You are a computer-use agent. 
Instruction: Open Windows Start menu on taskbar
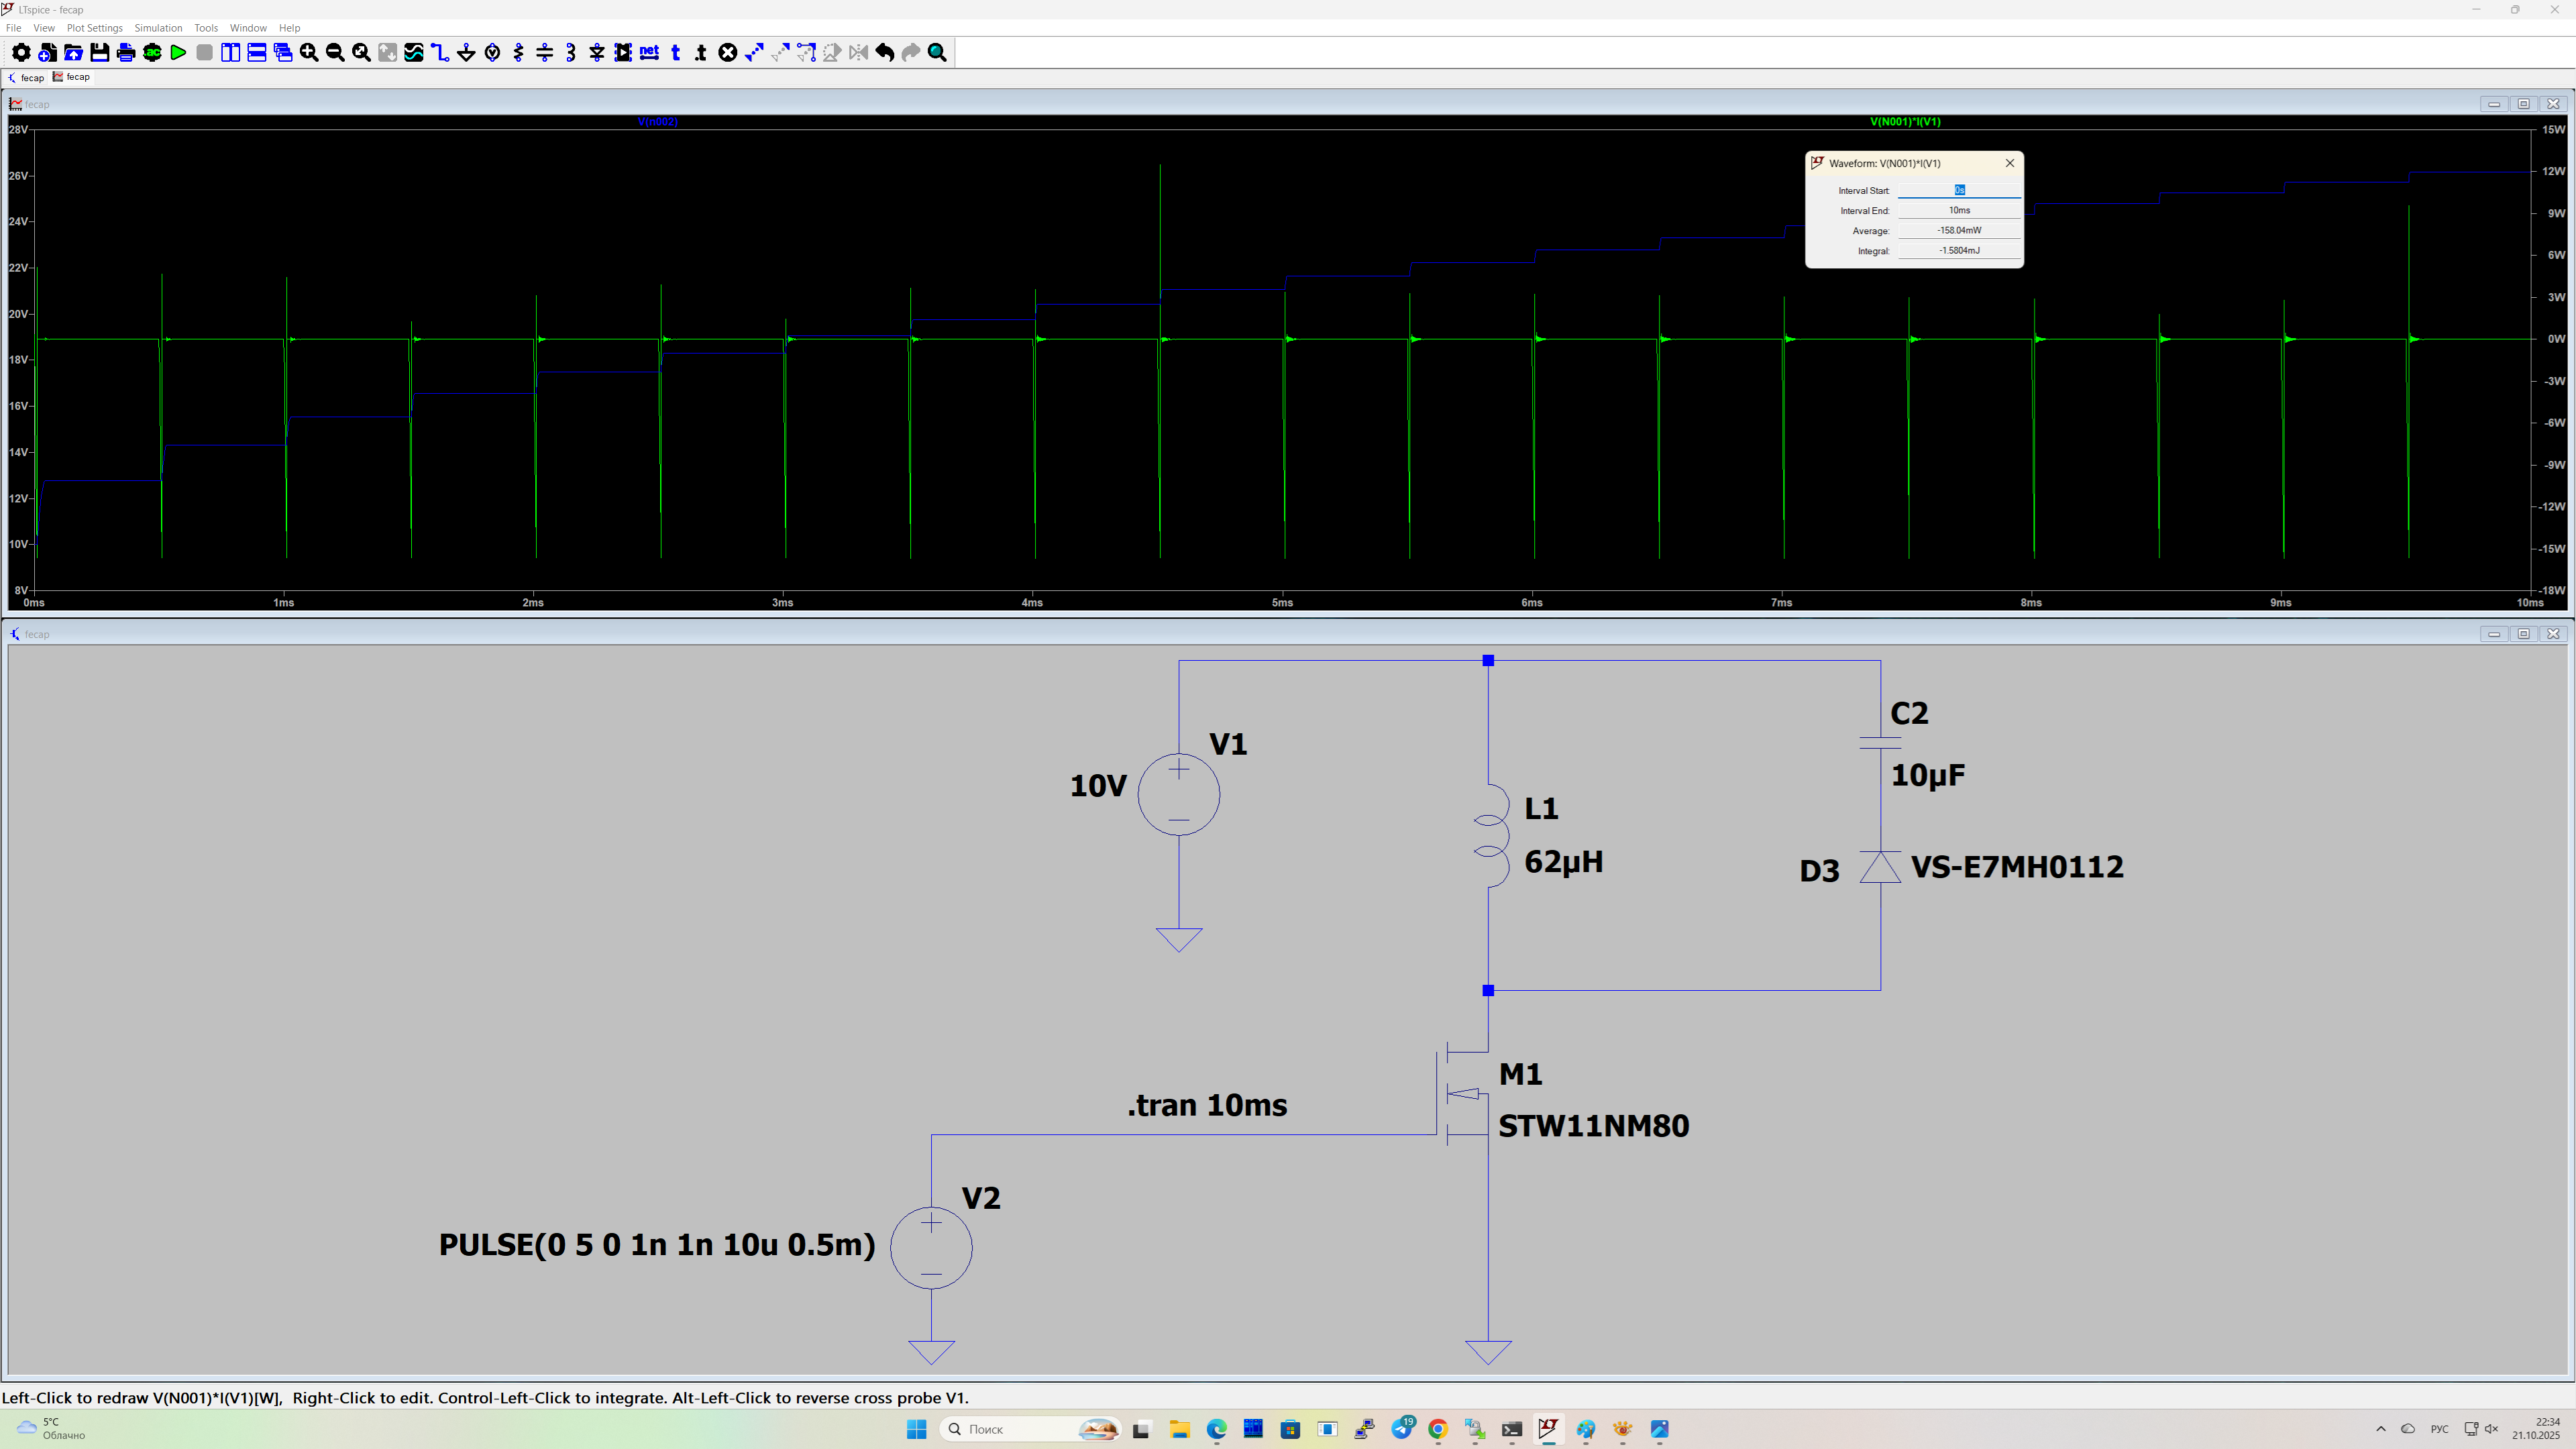(x=916, y=1429)
